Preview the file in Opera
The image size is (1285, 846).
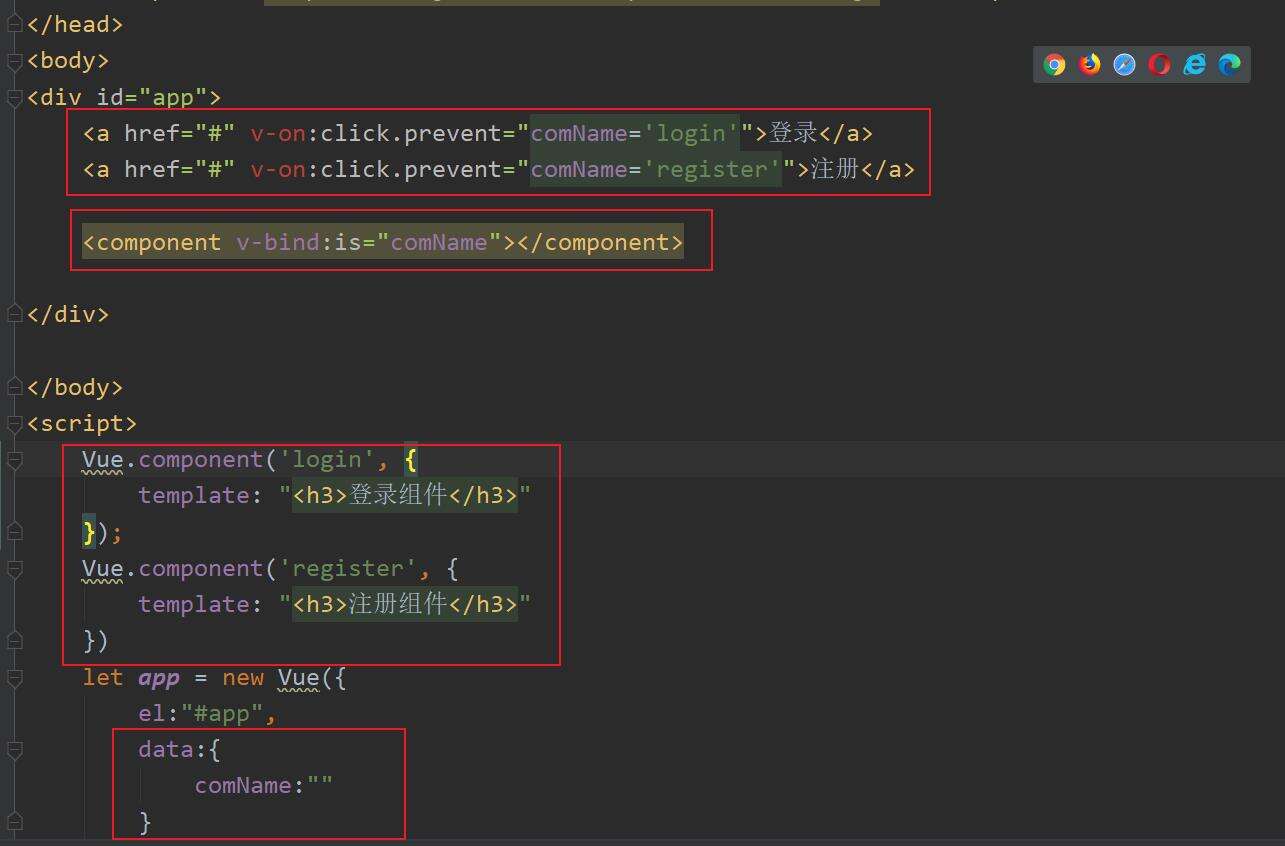pos(1159,65)
